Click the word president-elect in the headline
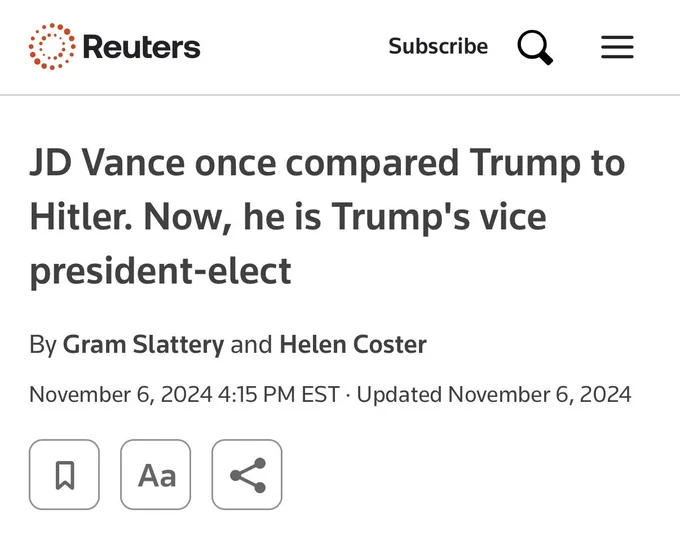680x549 pixels. click(160, 271)
